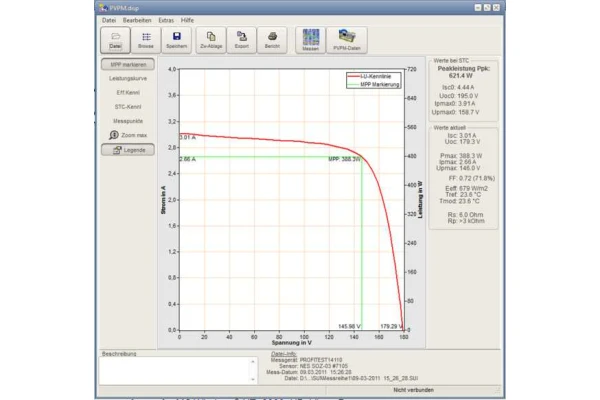Show Messpunkte on the chart
This screenshot has width=600, height=400.
(127, 120)
